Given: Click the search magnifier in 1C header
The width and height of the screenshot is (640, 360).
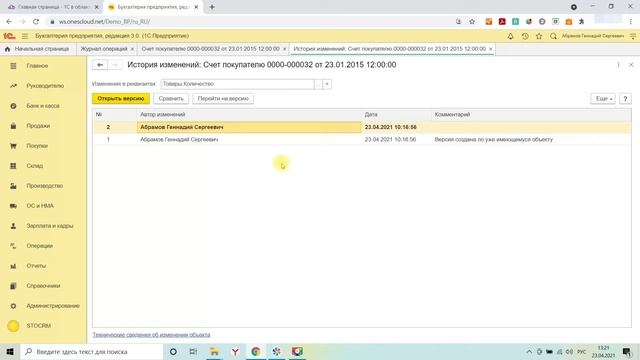Looking at the screenshot, I should pos(553,36).
